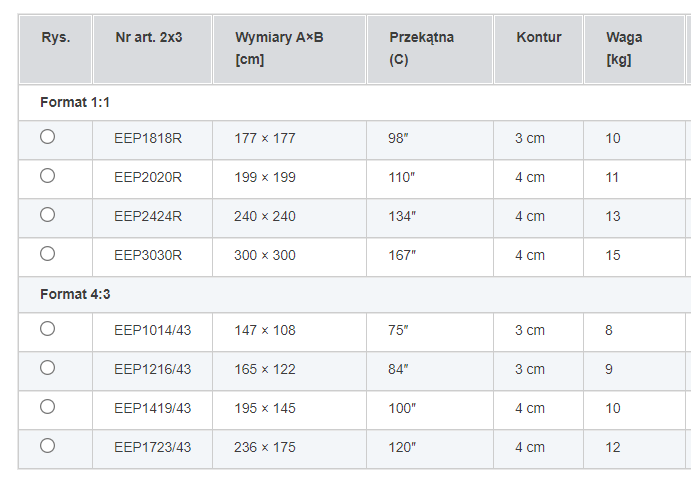
Task: Click the 177 × 177 dimensions cell
Action: [265, 138]
